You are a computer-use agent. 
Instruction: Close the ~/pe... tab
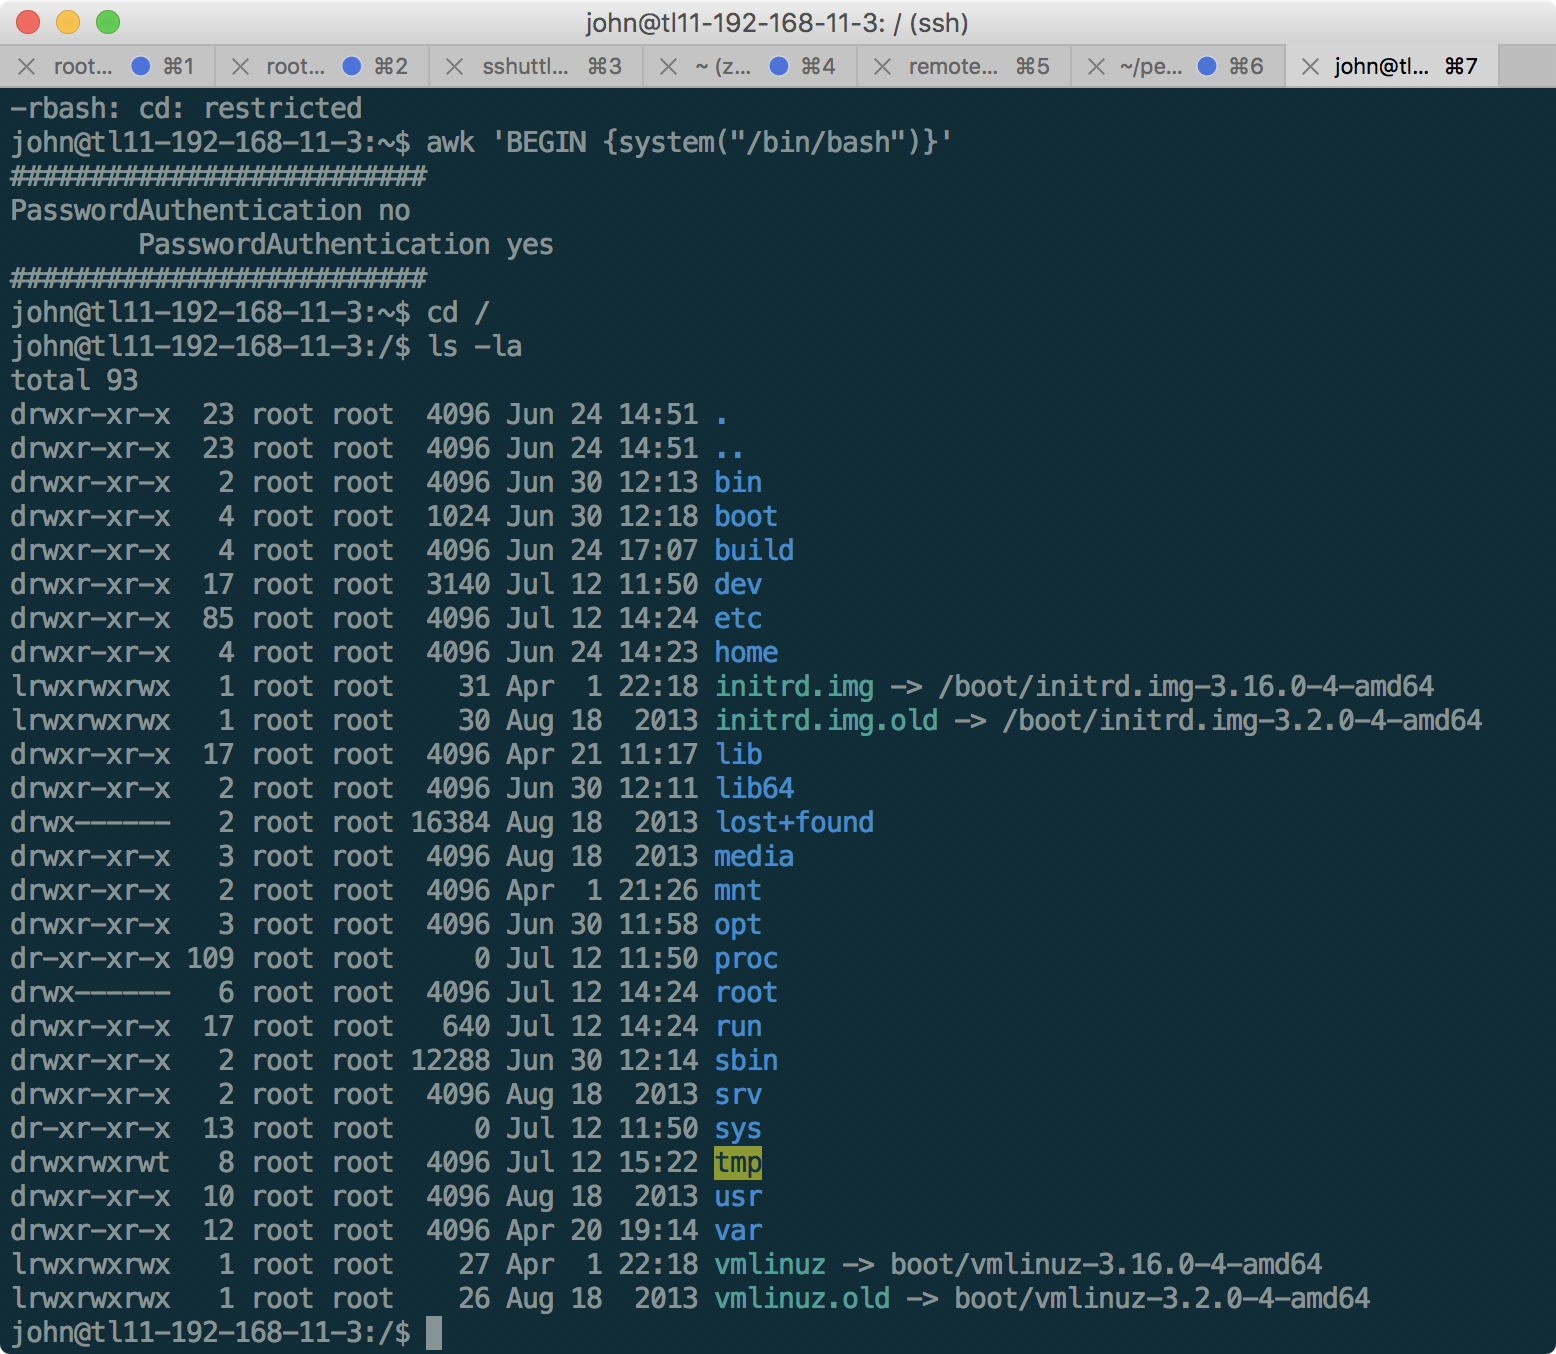tap(1096, 67)
